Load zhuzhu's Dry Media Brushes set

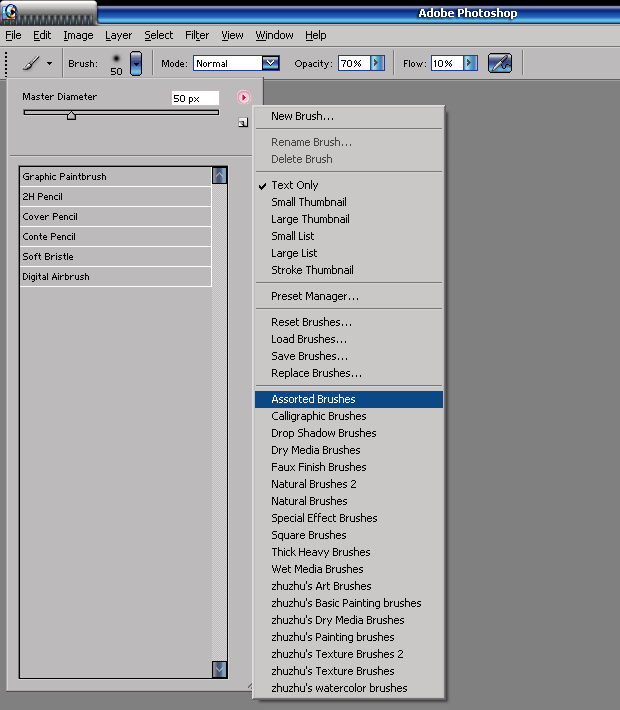point(349,620)
